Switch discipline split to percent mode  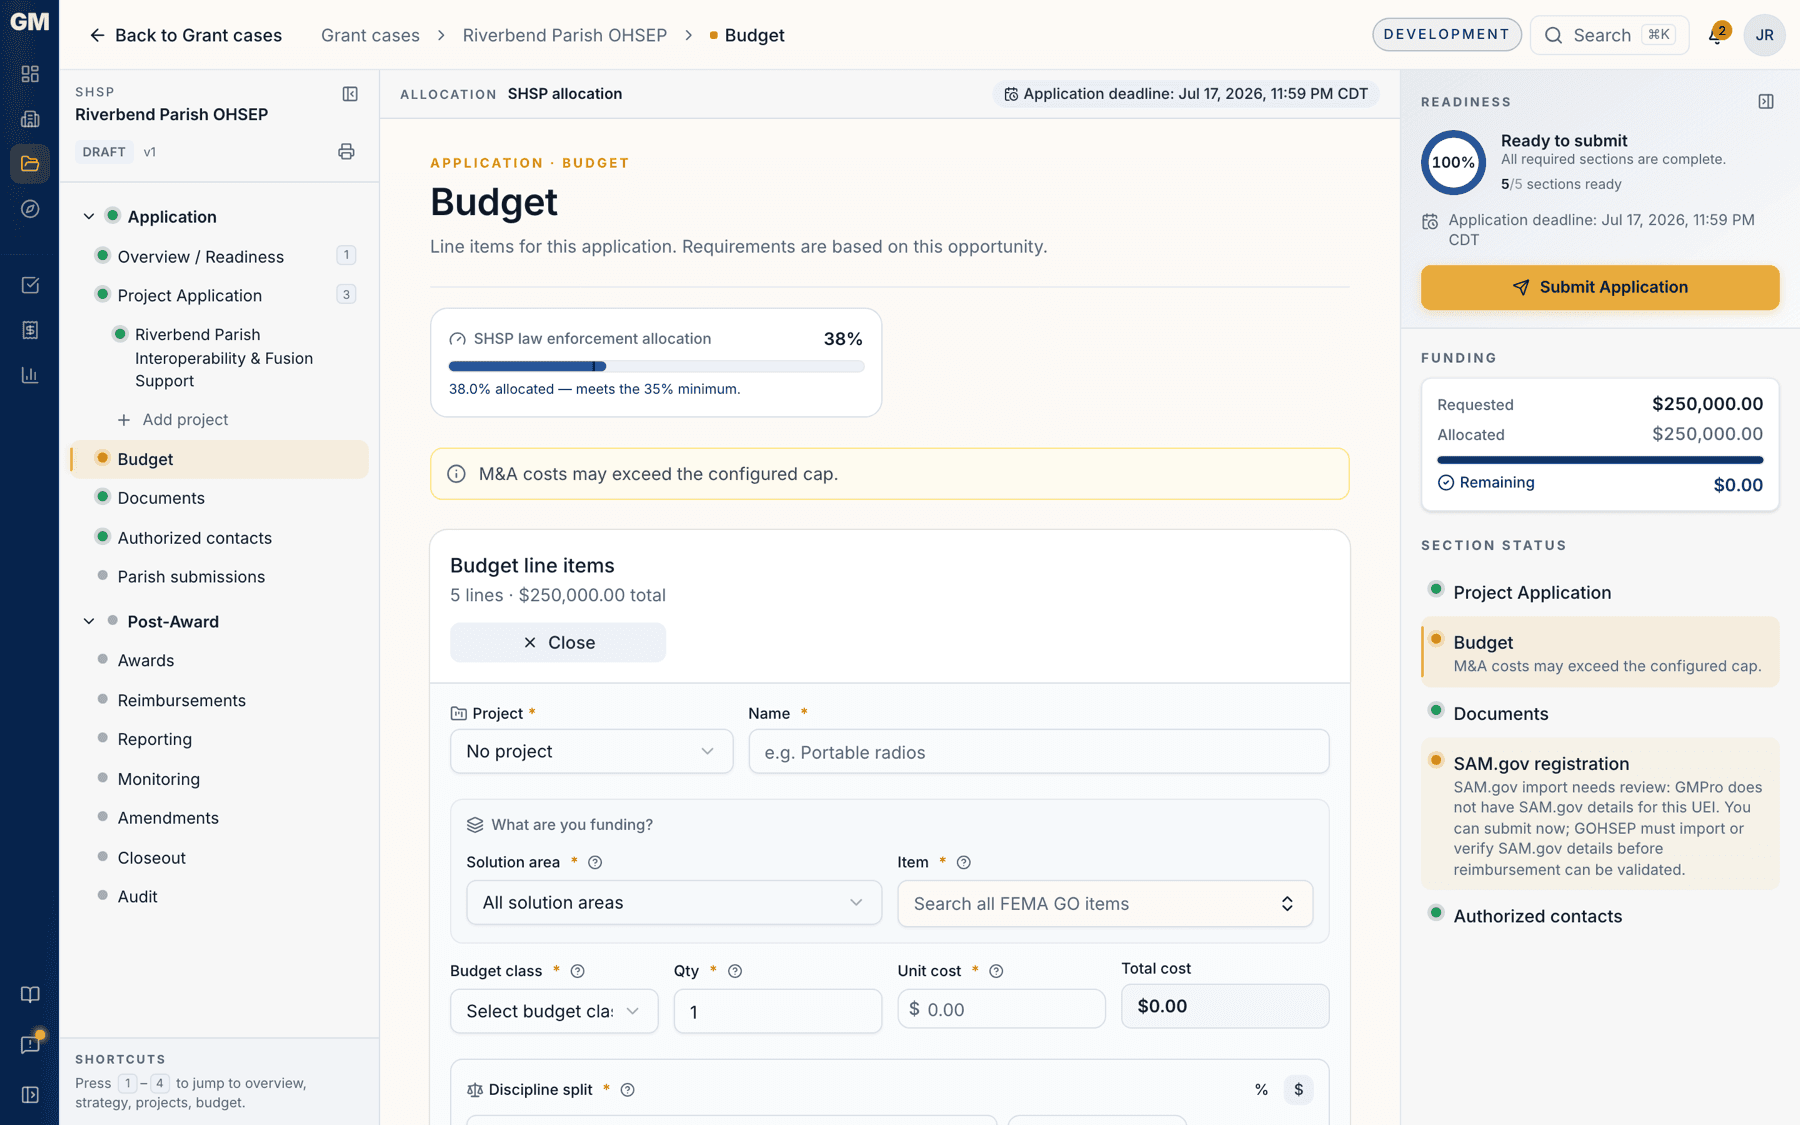1261,1090
